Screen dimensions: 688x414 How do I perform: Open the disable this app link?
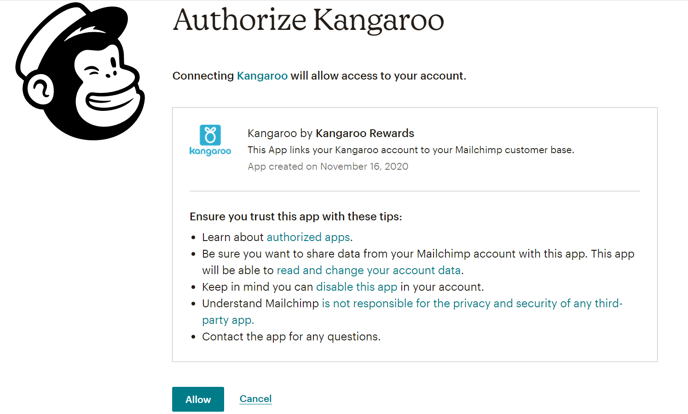pyautogui.click(x=356, y=287)
